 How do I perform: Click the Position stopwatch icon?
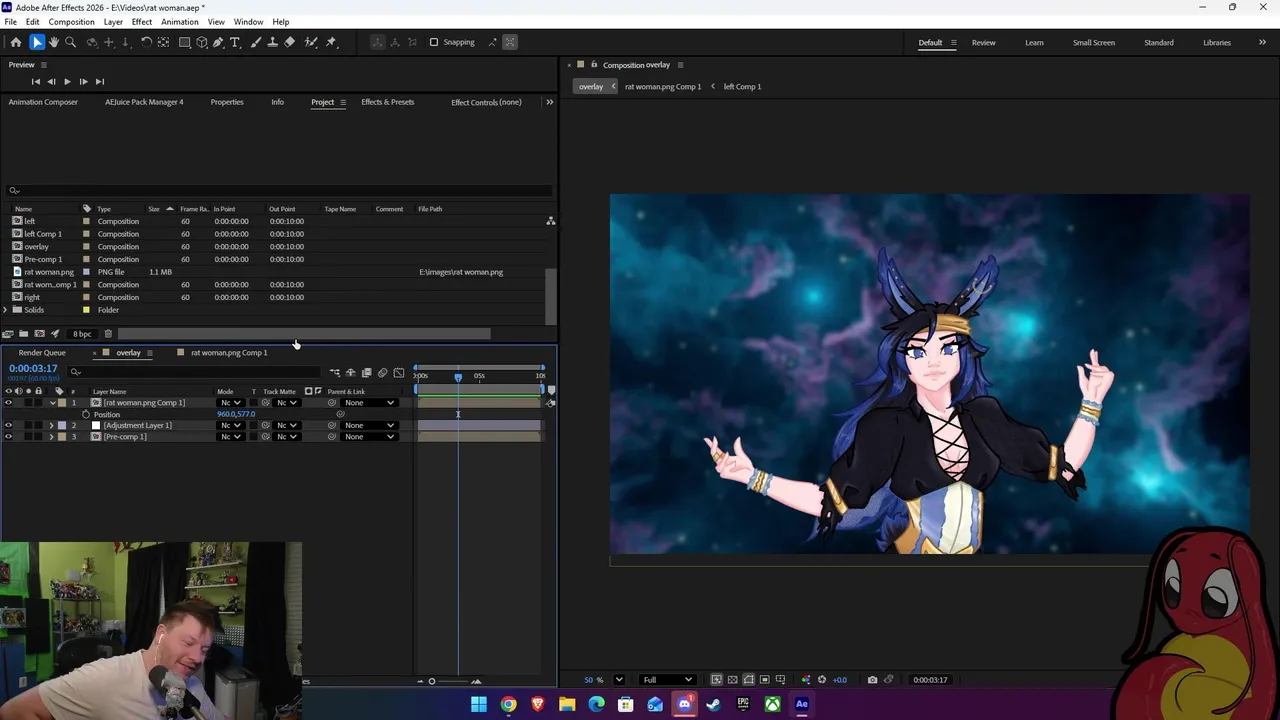click(x=86, y=414)
